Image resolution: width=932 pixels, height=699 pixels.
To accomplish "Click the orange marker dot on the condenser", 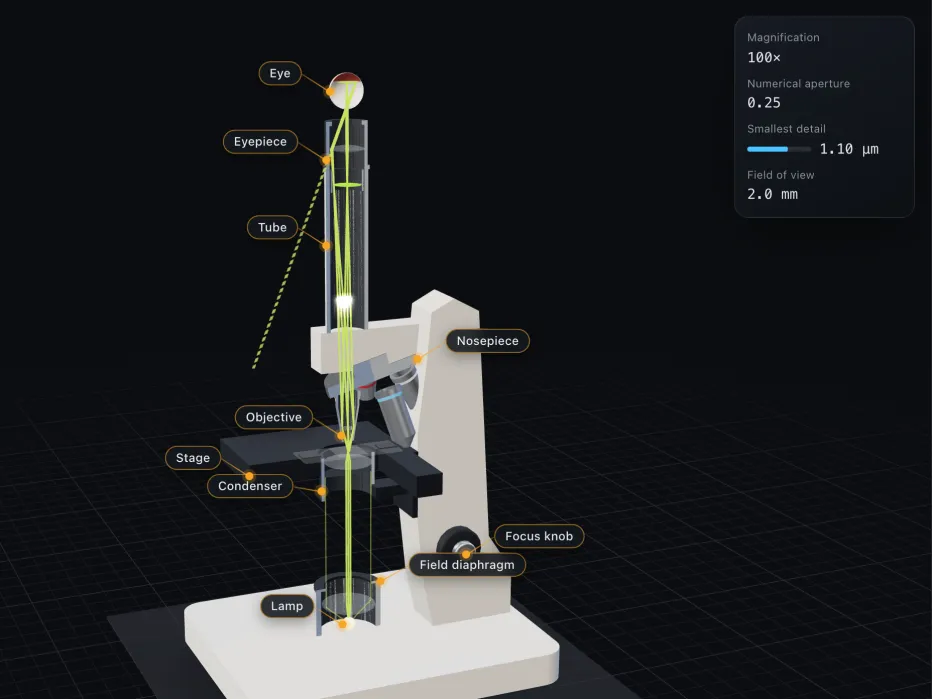I will (x=322, y=492).
